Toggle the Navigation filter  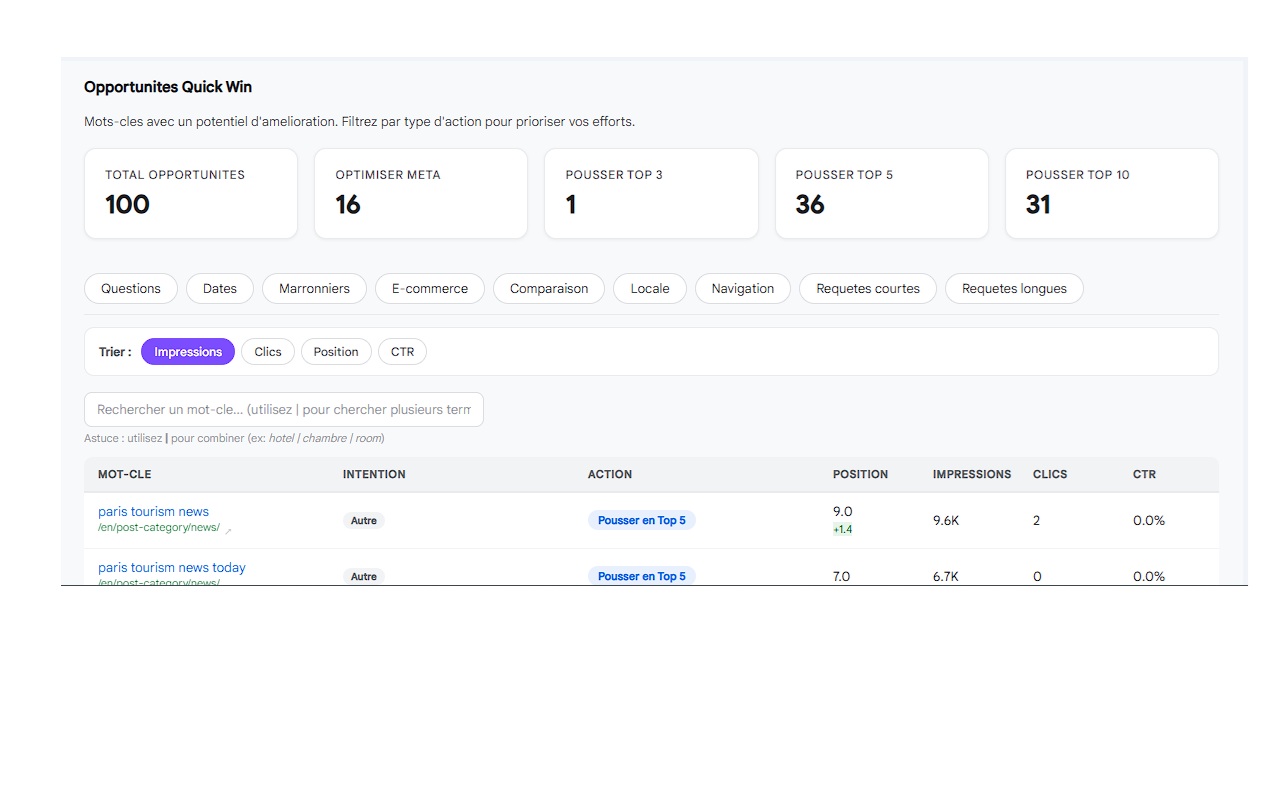742,288
